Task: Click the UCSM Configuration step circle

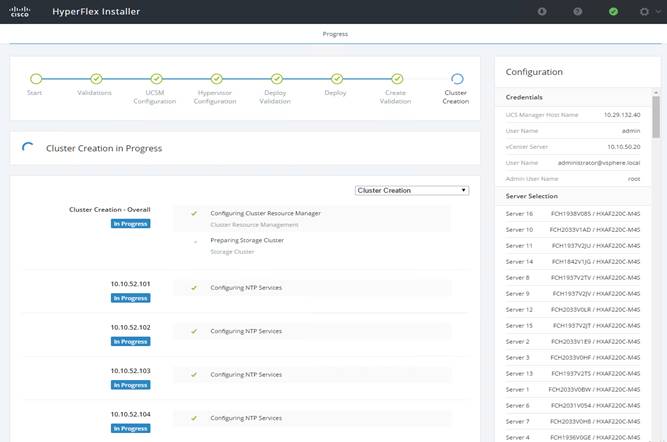Action: coord(157,79)
